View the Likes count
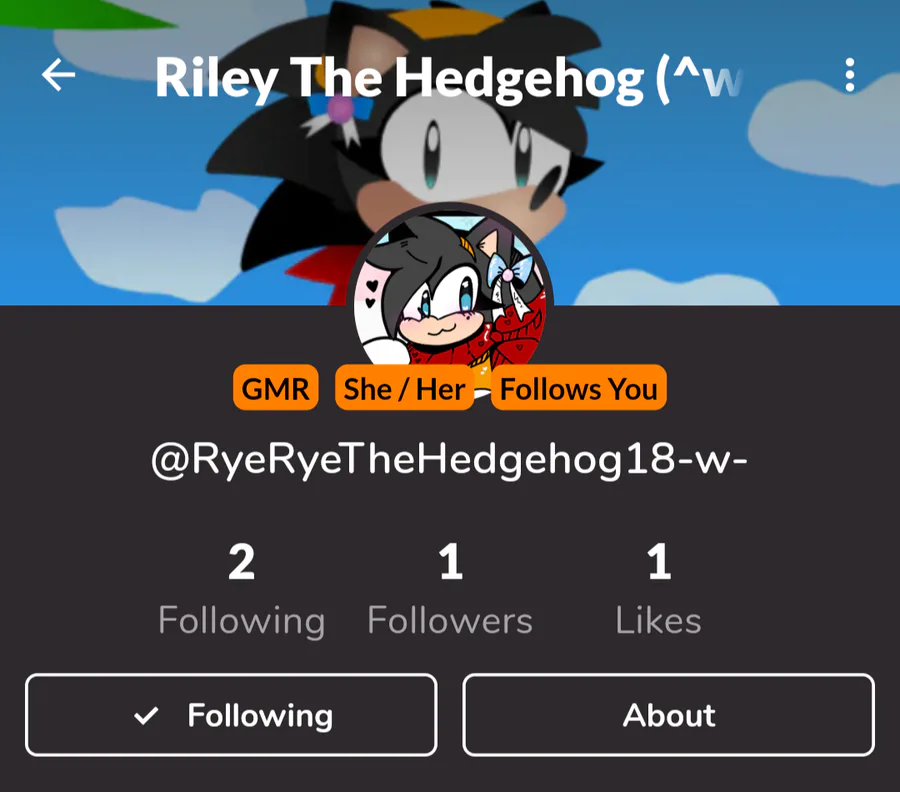 (x=658, y=589)
